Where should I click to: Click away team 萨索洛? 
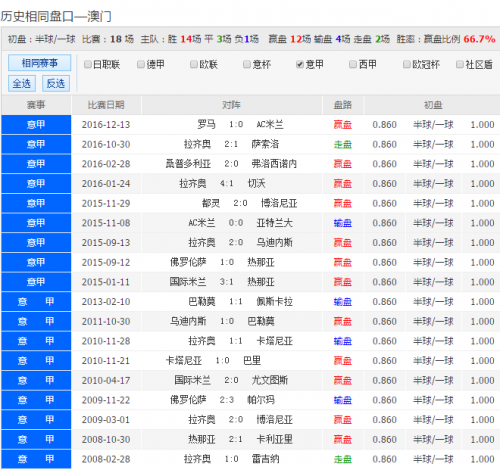point(265,144)
